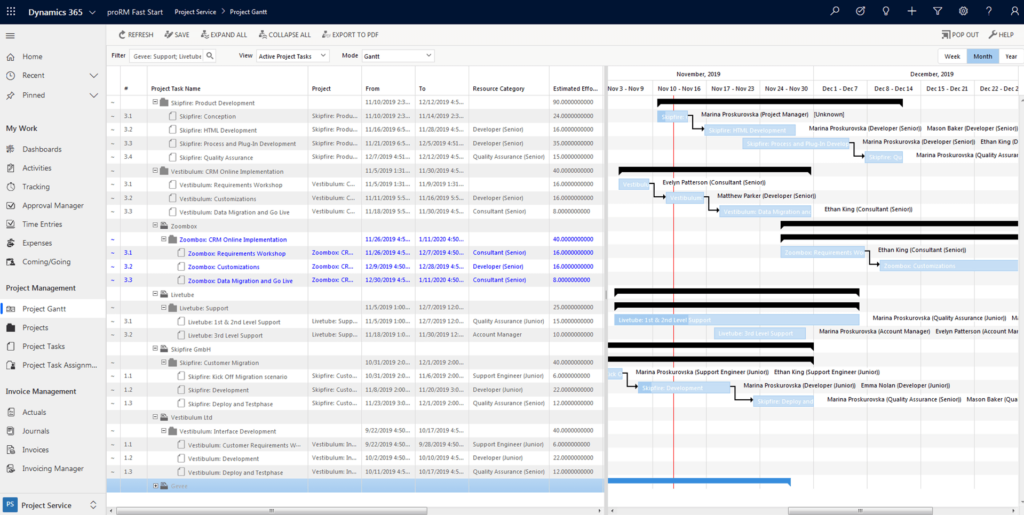Open the Mode dropdown showing Gantt
The width and height of the screenshot is (1024, 515).
coord(398,56)
